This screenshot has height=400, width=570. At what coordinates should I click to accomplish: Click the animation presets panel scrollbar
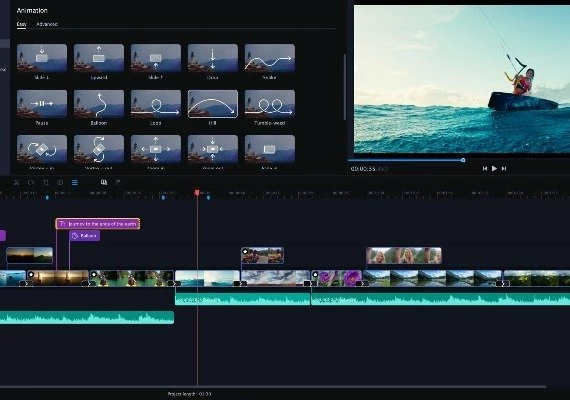pos(345,87)
